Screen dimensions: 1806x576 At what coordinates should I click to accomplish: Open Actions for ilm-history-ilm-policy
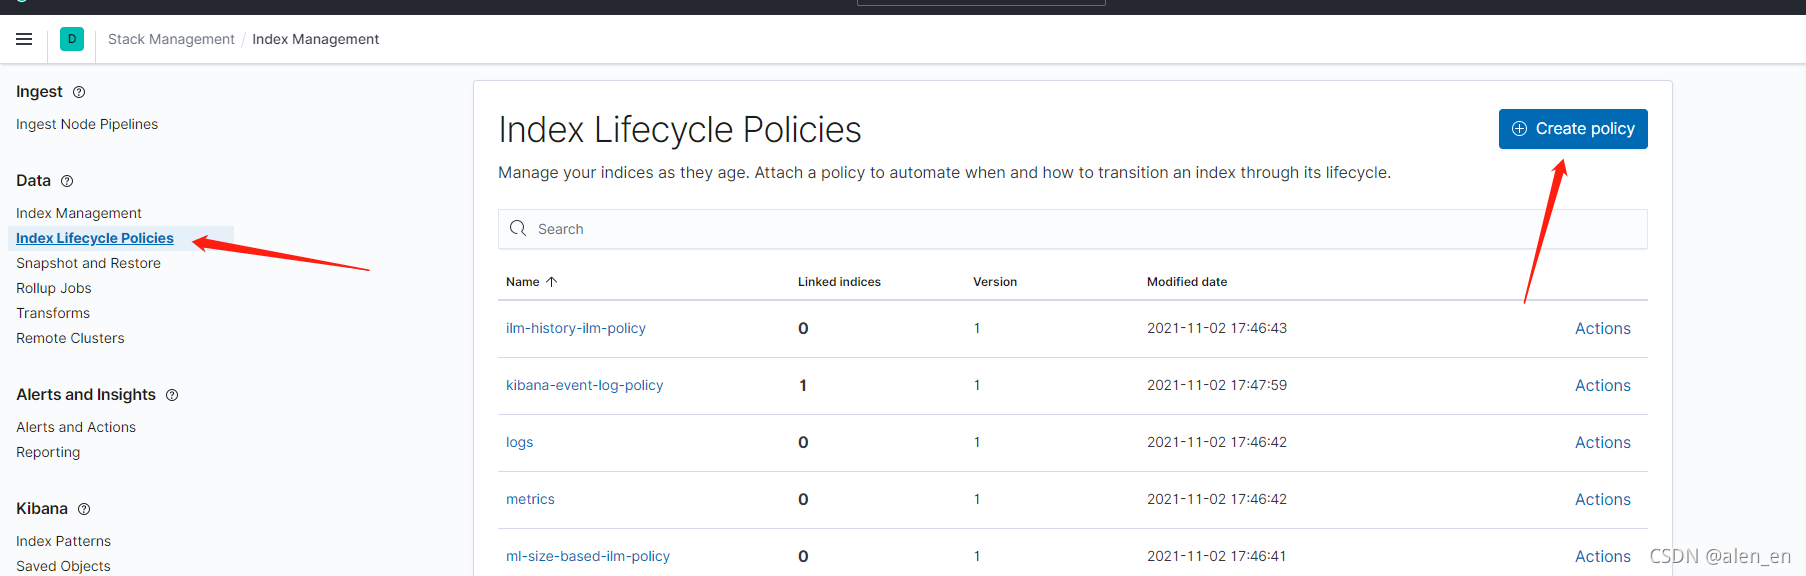pyautogui.click(x=1602, y=328)
